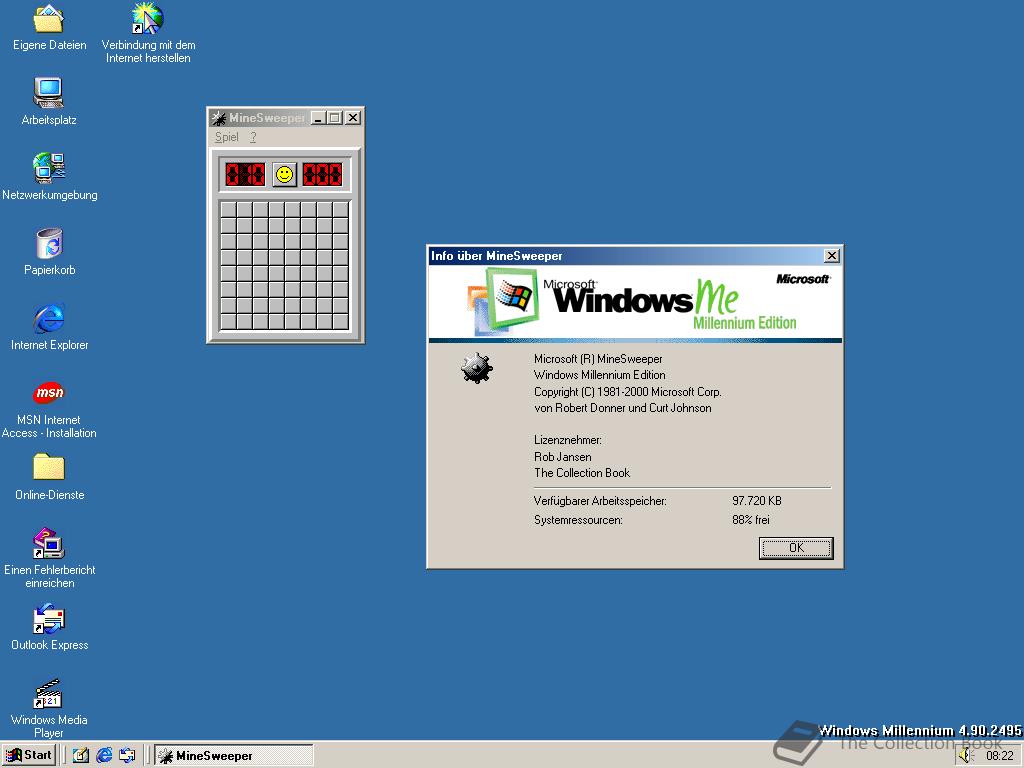Click OK in Info über MineSweeper dialog

tap(796, 548)
